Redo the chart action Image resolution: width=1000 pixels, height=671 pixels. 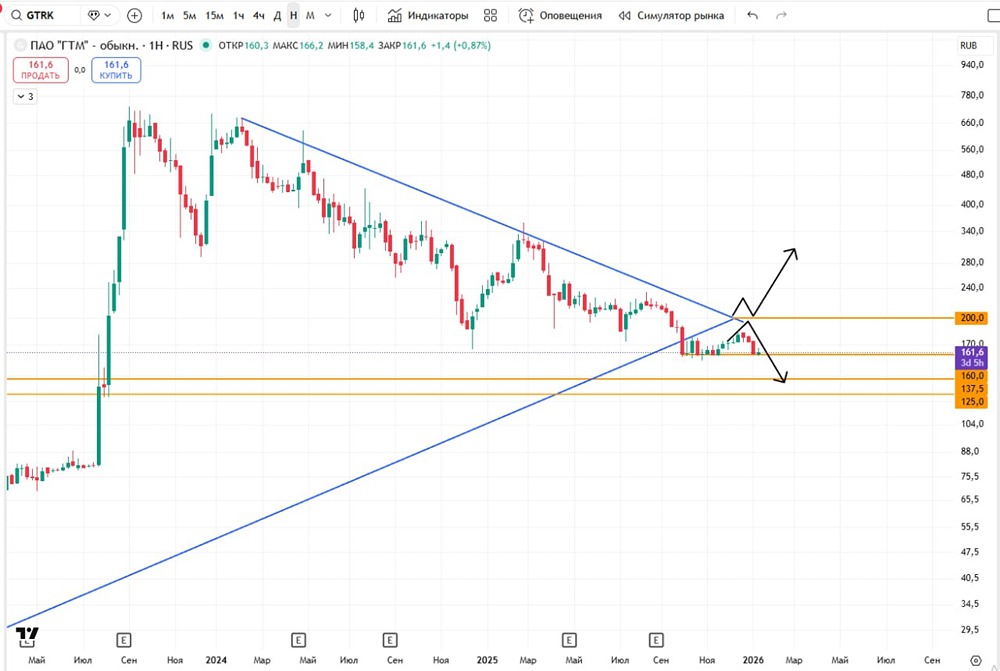[x=781, y=15]
